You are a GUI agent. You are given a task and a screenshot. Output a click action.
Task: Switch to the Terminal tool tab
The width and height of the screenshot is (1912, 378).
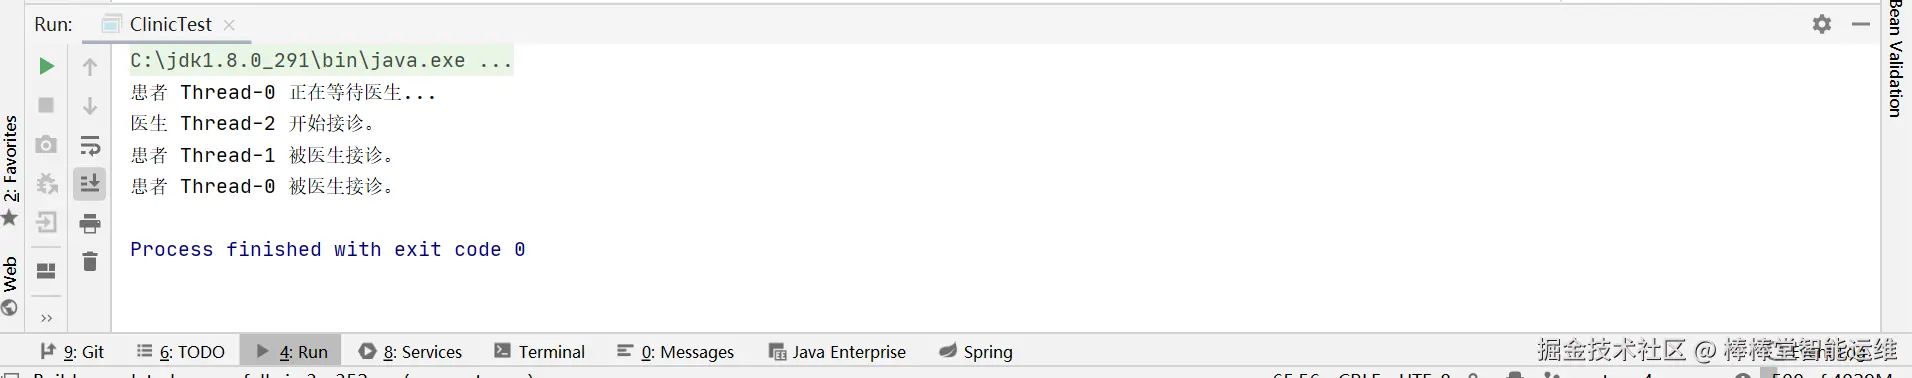[x=540, y=351]
